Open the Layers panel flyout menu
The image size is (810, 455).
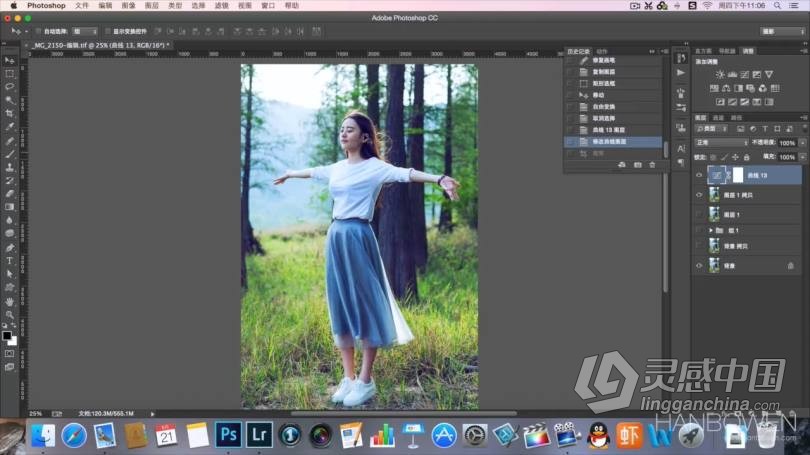pos(804,118)
